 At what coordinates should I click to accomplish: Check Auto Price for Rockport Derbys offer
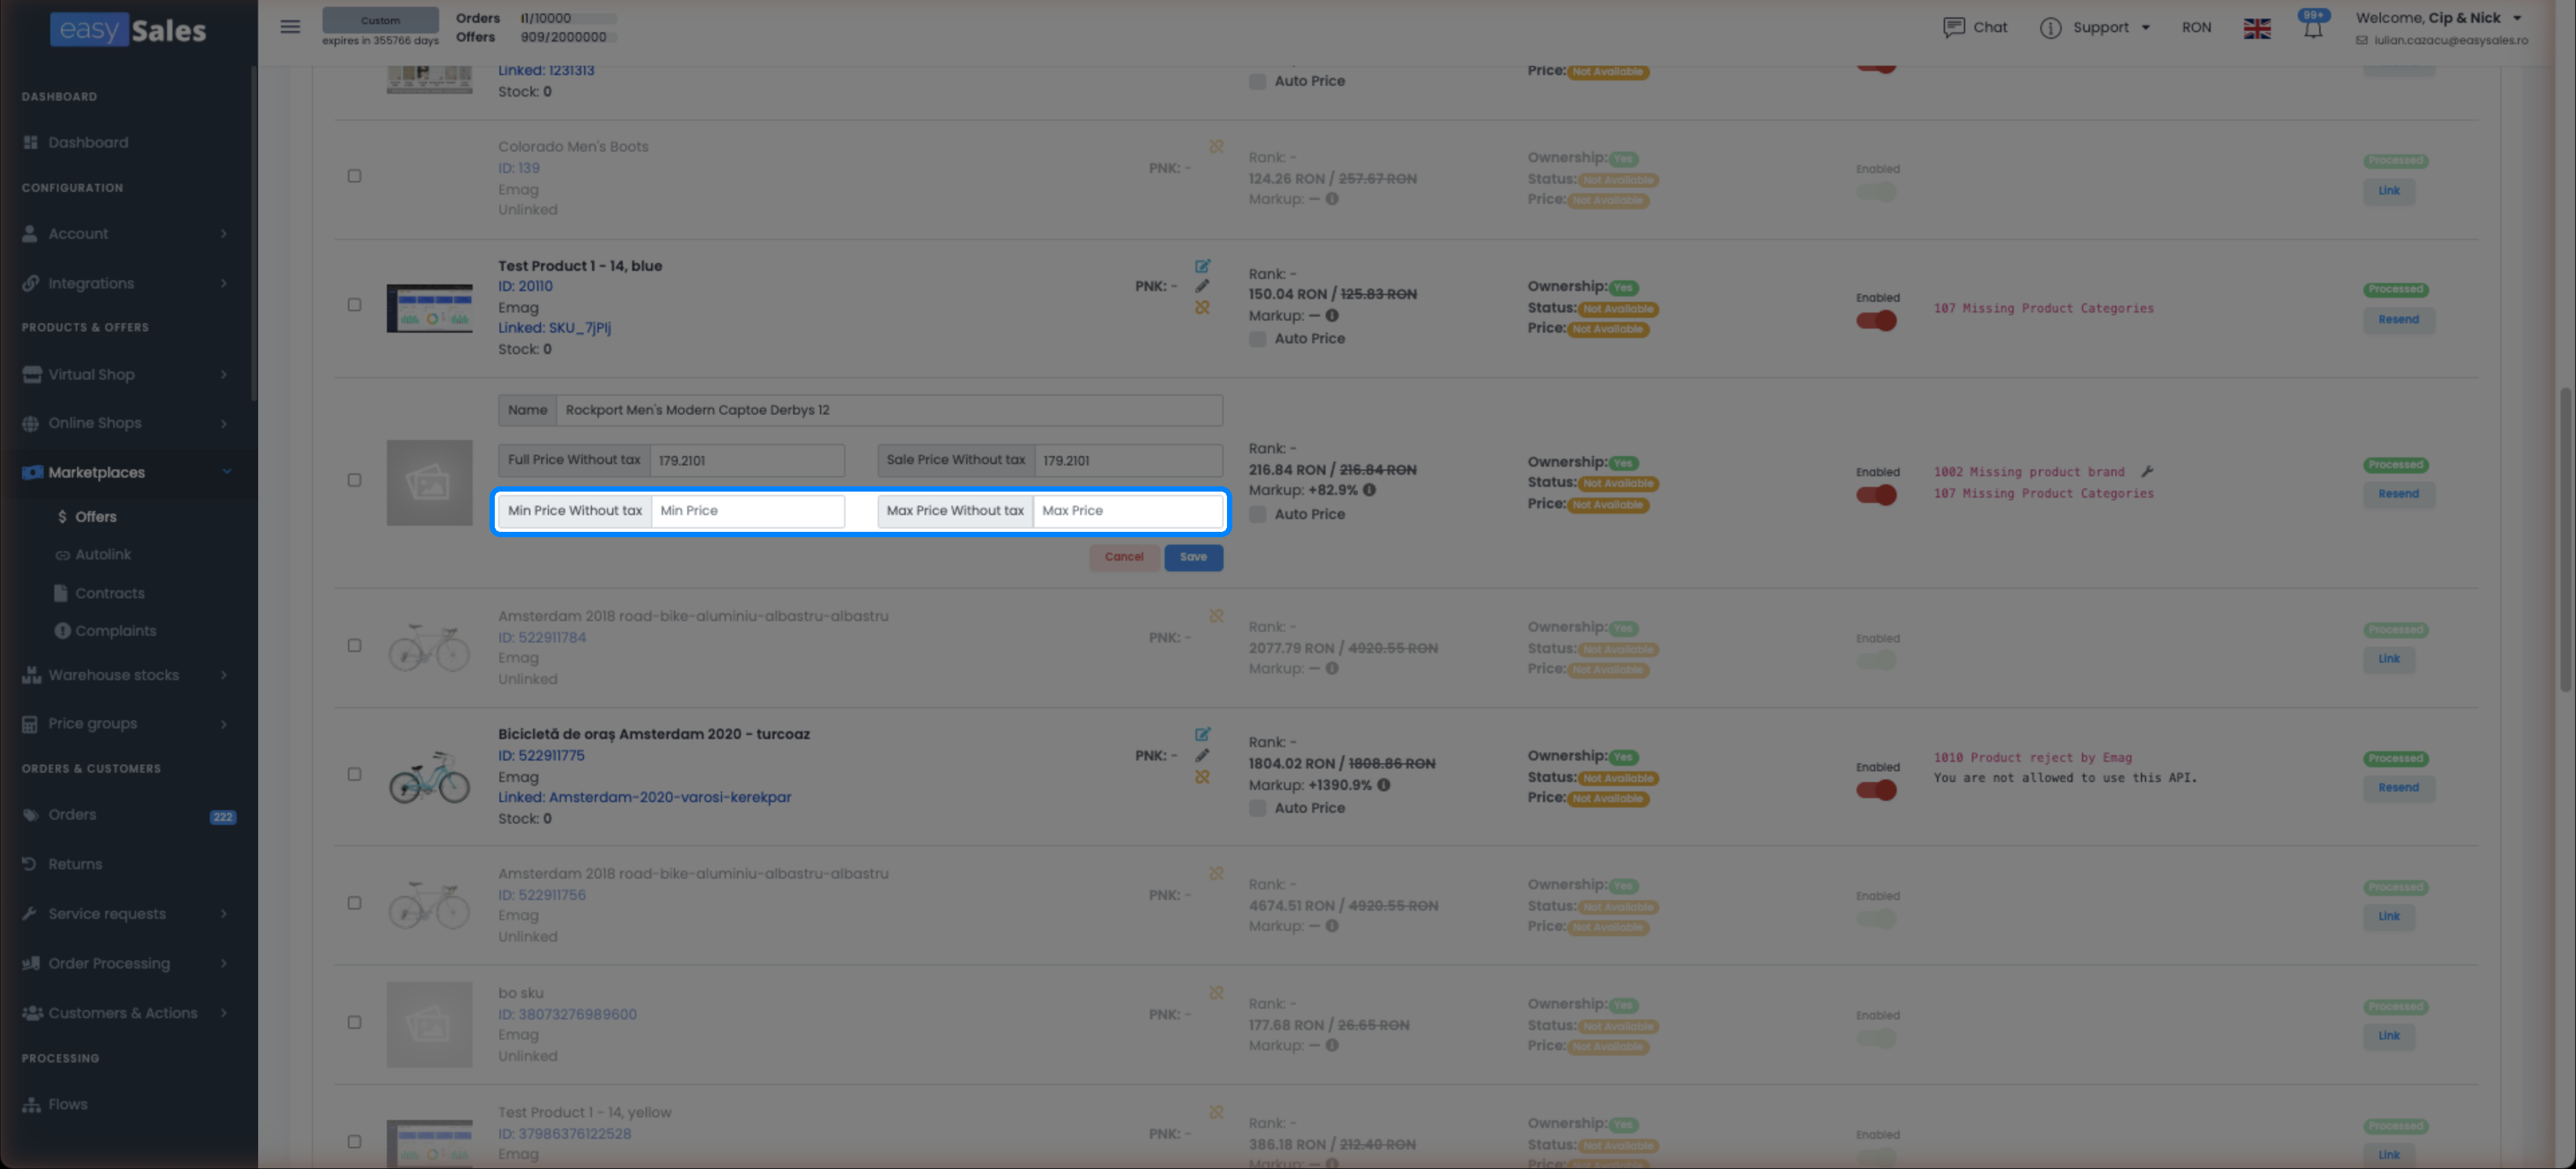pos(1257,514)
